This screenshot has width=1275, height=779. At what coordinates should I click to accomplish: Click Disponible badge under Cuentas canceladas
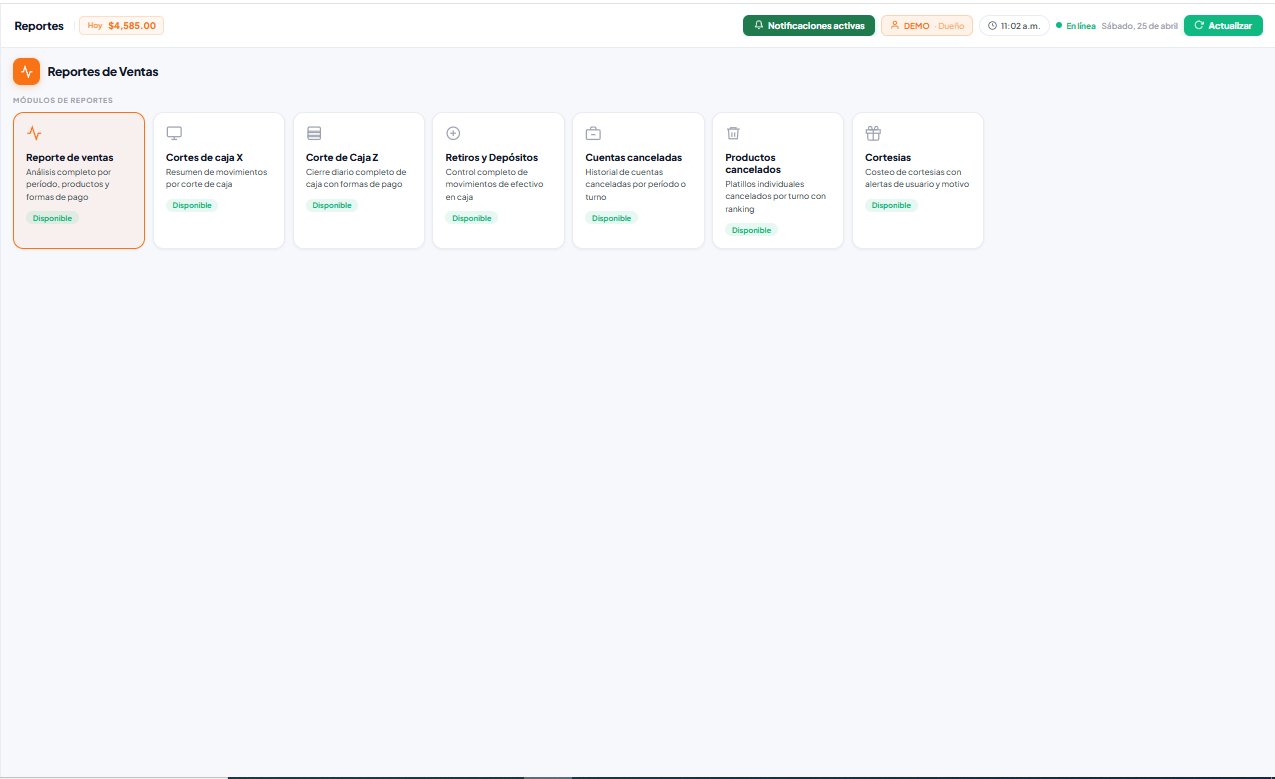tap(611, 218)
